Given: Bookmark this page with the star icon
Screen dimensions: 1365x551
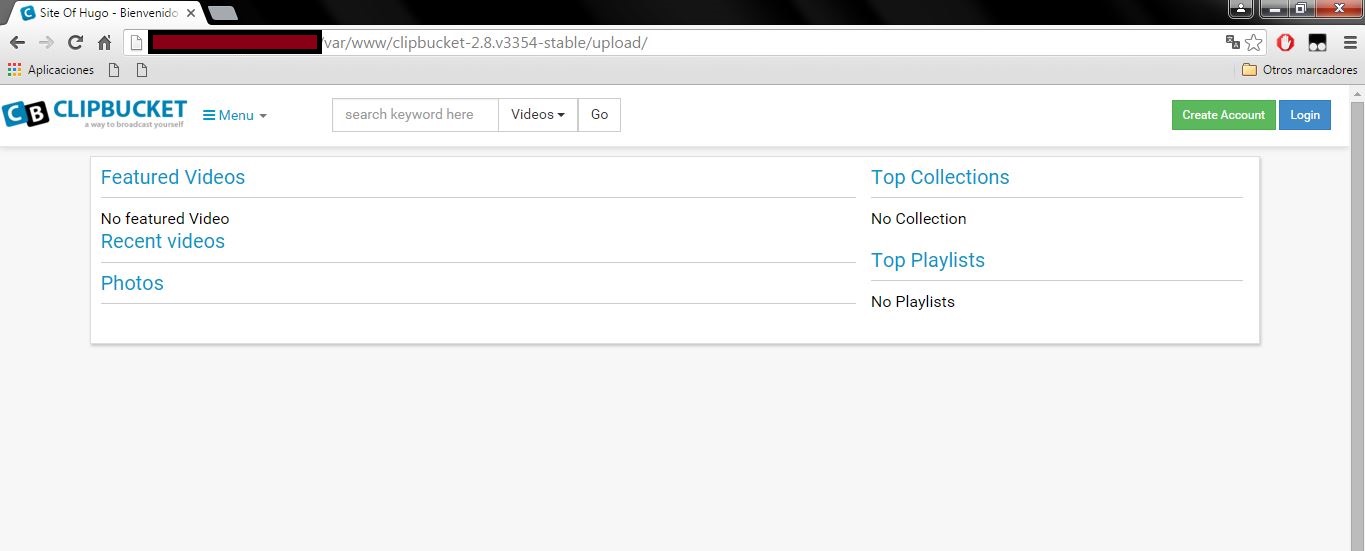Looking at the screenshot, I should tap(1253, 42).
